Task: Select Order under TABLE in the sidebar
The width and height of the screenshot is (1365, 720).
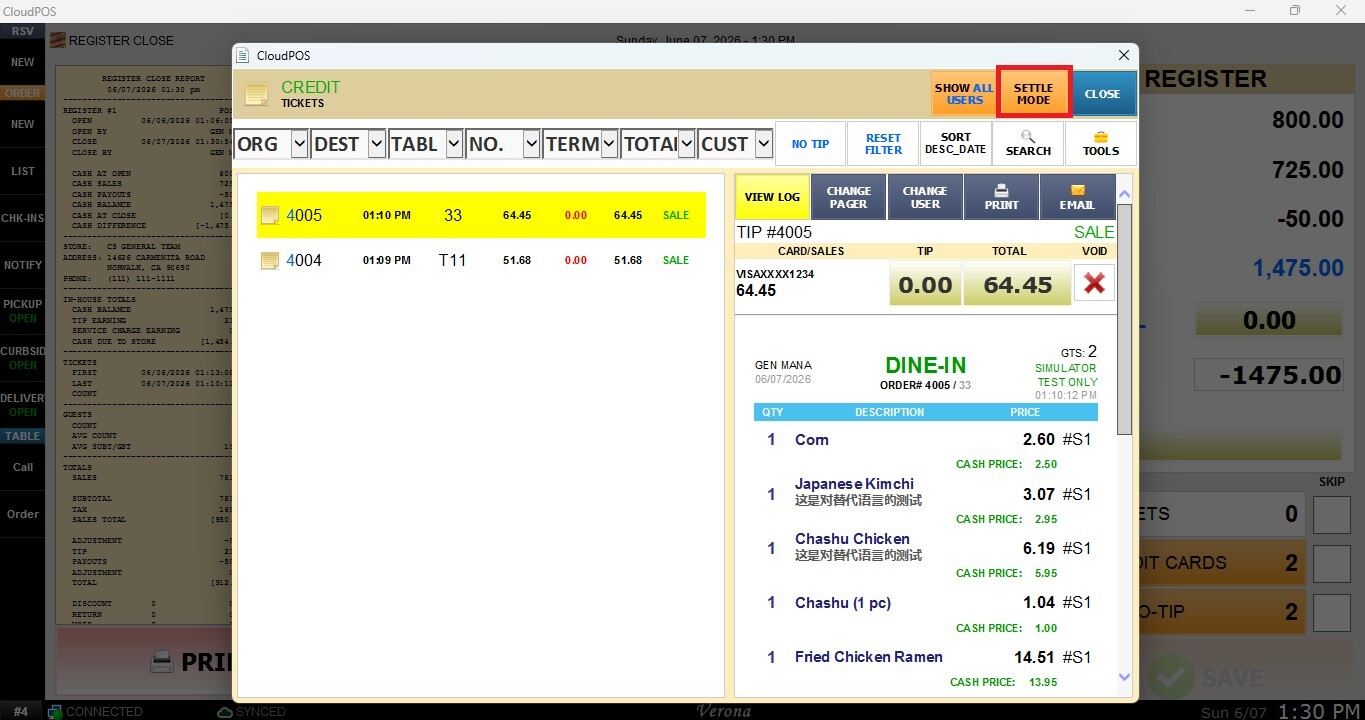Action: 22,514
